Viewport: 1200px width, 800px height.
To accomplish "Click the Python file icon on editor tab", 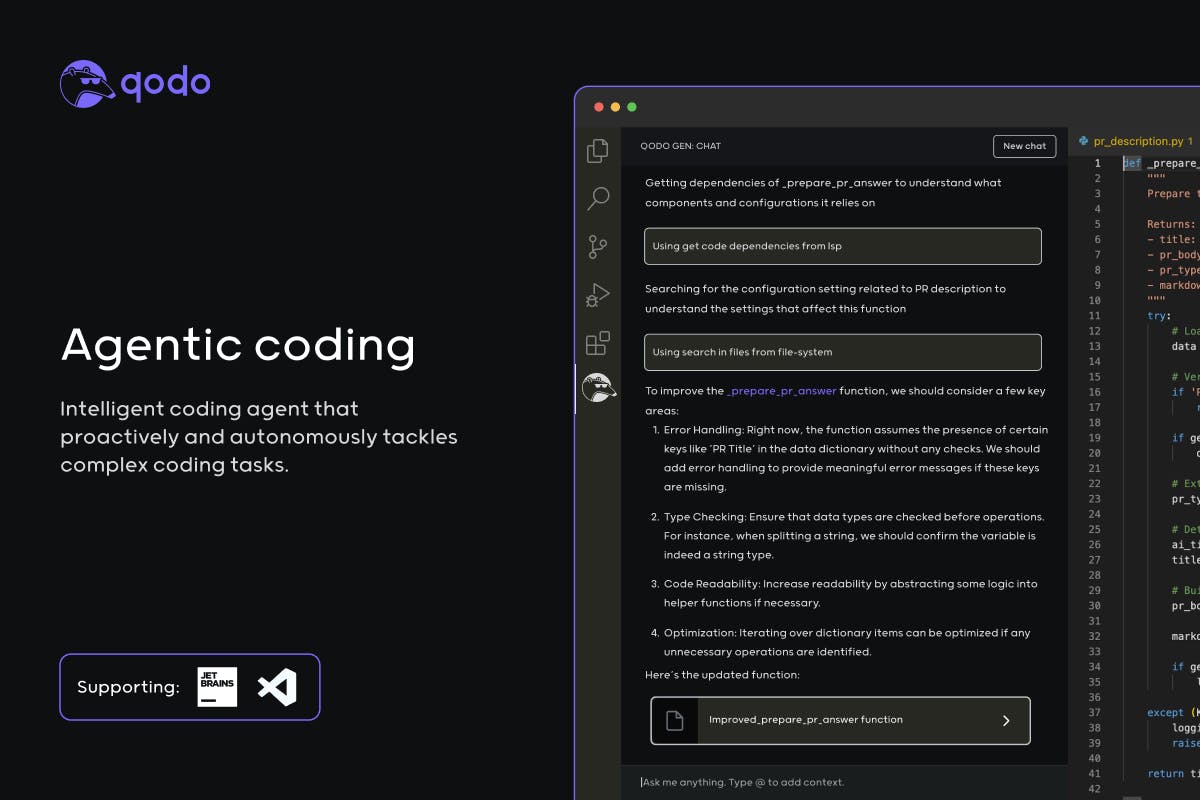I will click(x=1083, y=142).
